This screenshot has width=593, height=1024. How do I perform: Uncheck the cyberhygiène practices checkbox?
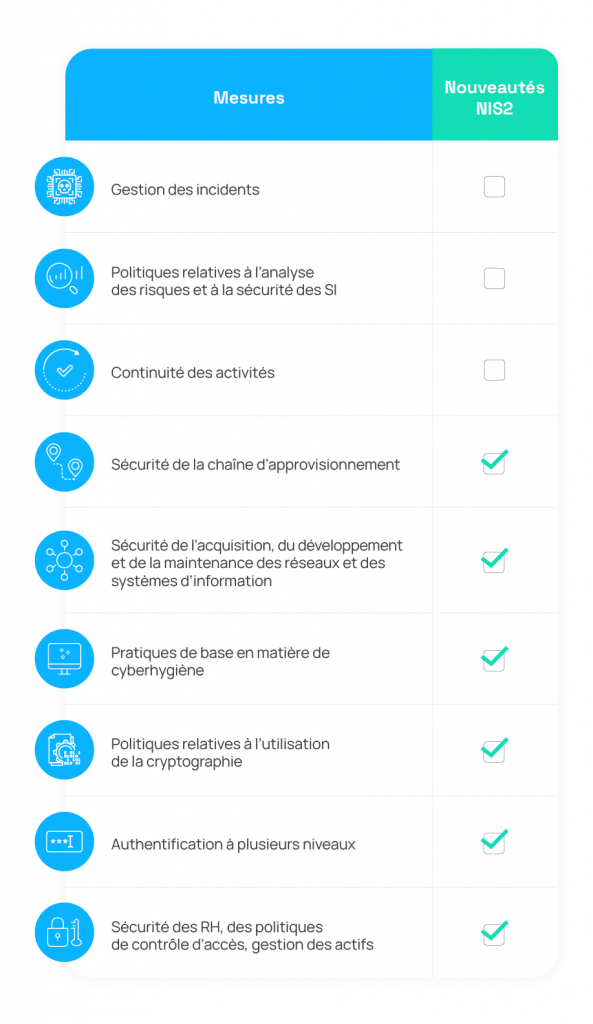point(494,659)
